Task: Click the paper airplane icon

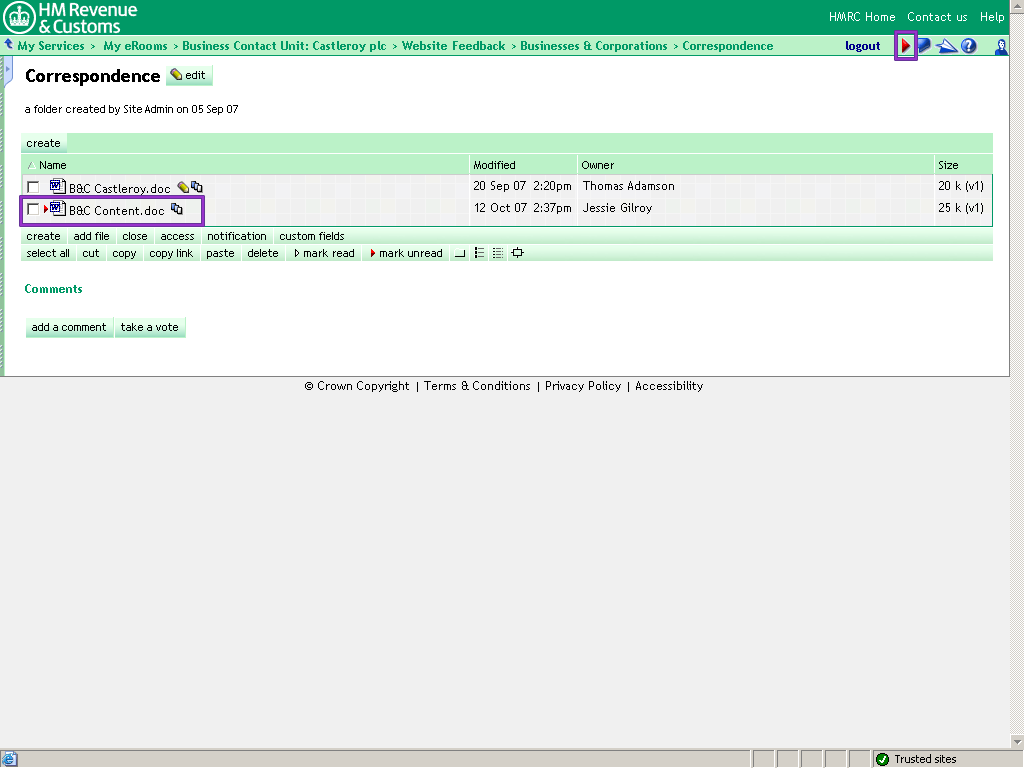Action: tap(946, 46)
